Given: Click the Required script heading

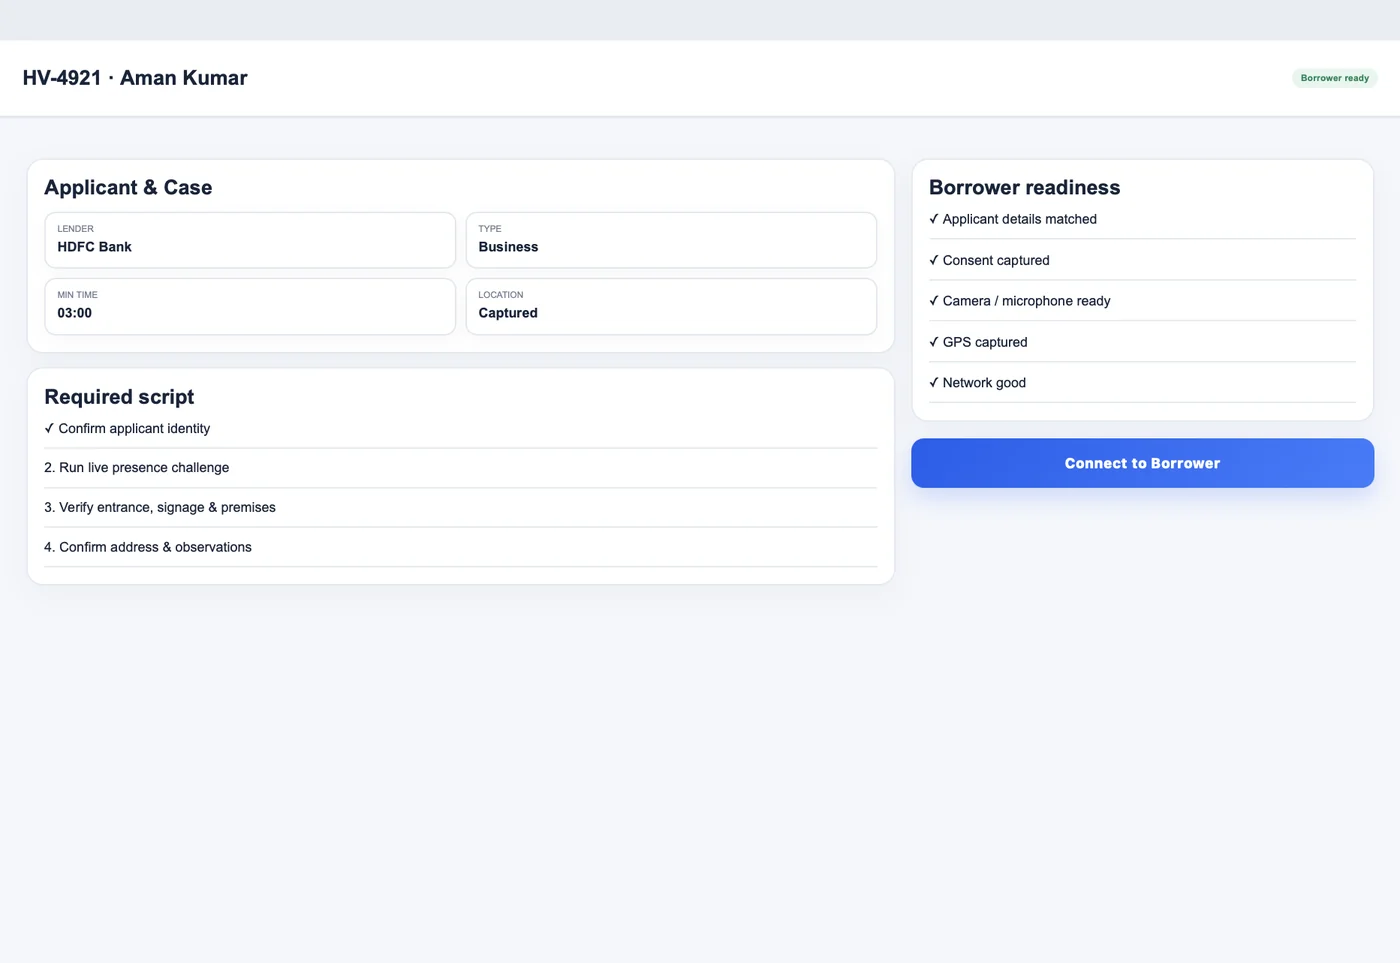Looking at the screenshot, I should tap(119, 397).
